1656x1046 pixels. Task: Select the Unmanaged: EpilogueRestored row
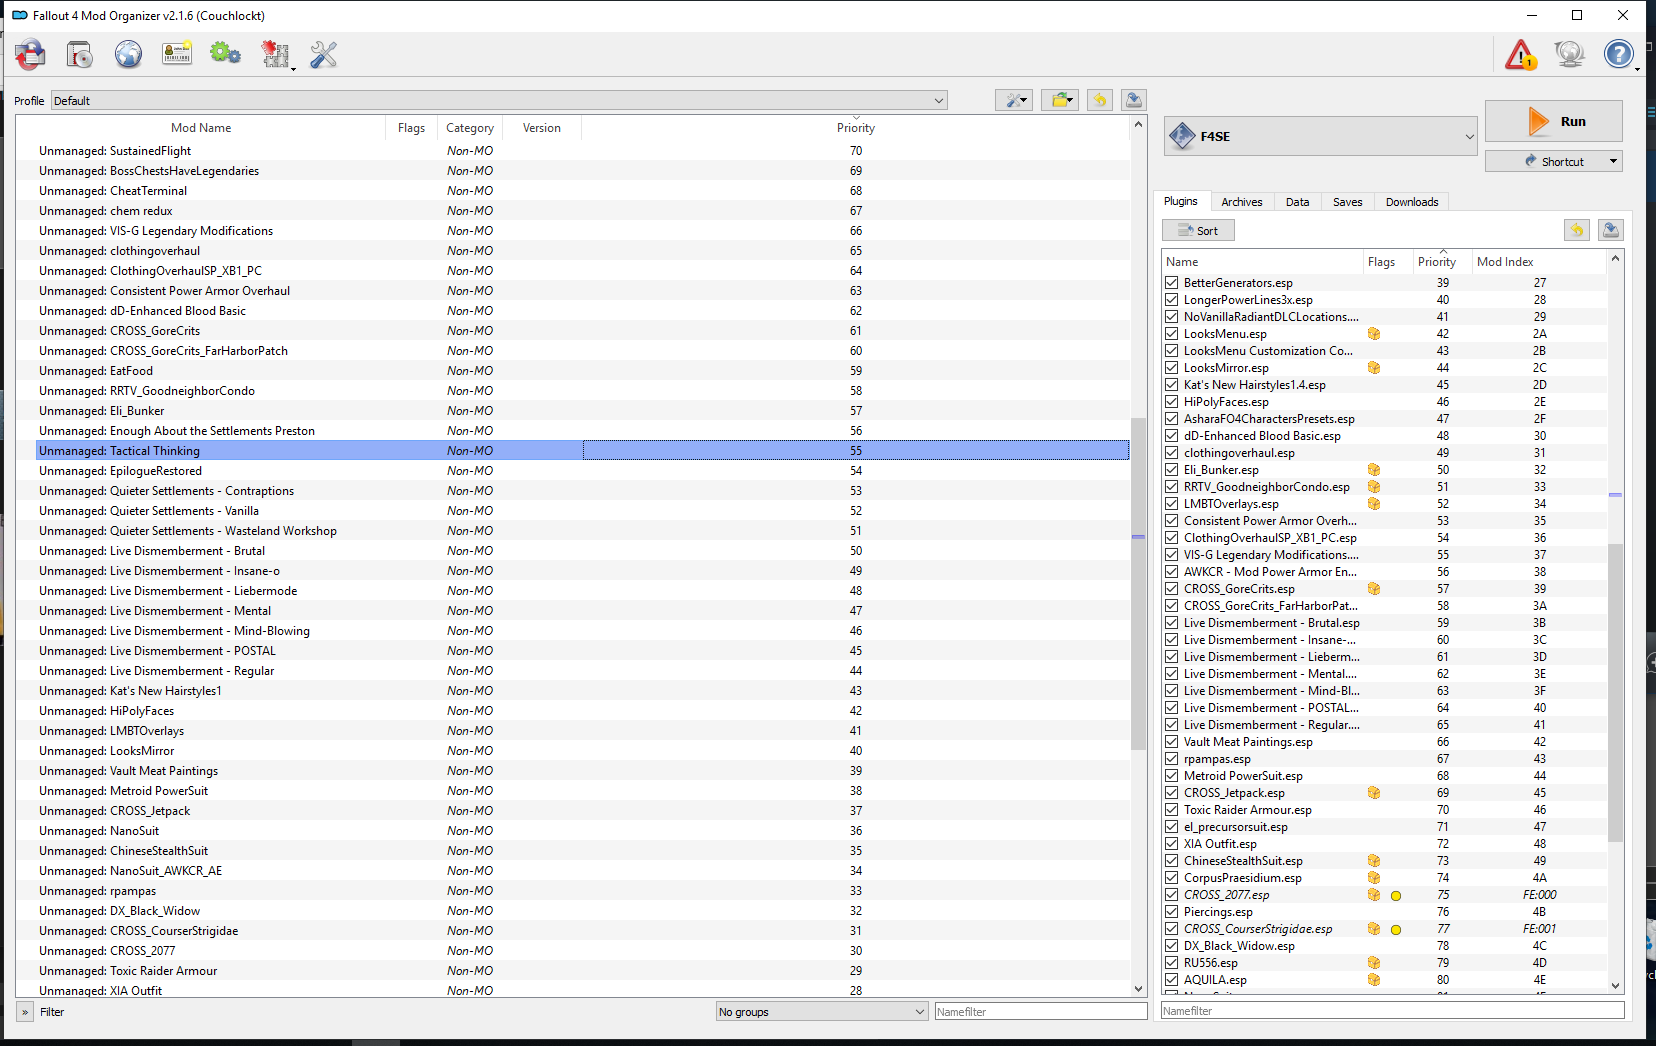click(582, 471)
